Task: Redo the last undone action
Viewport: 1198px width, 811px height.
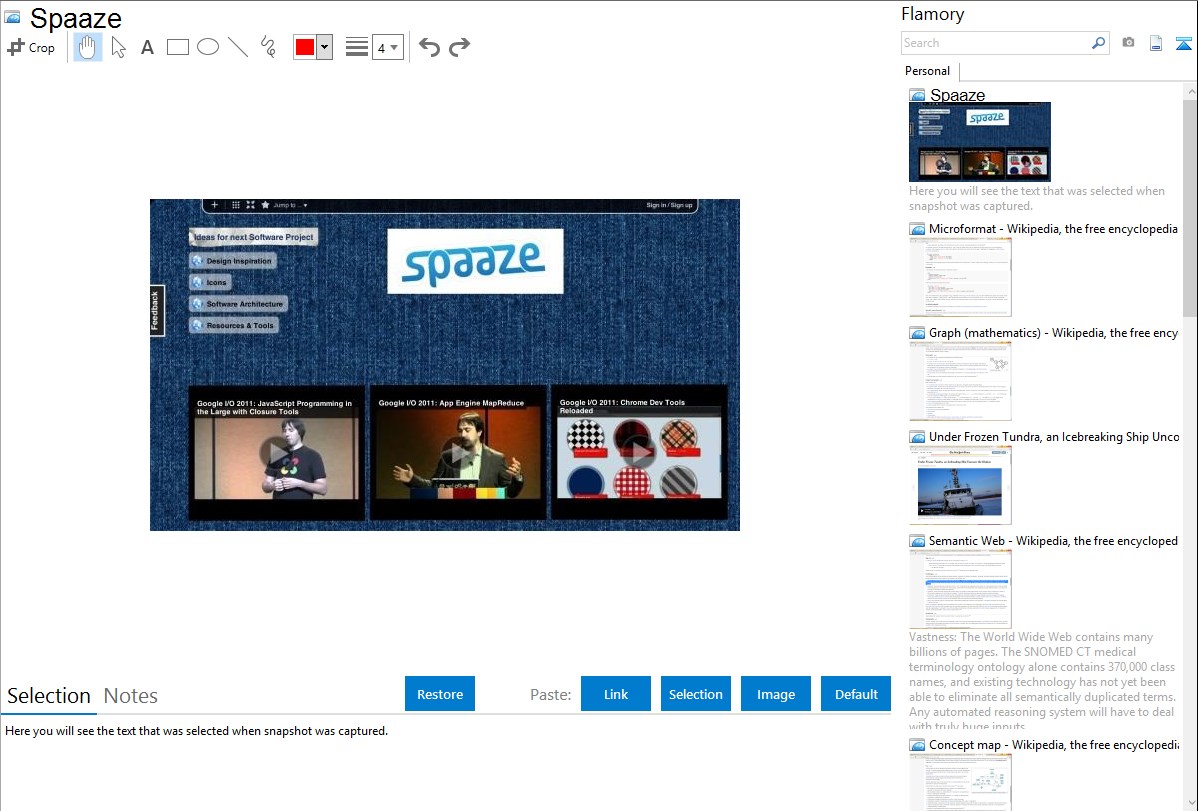Action: click(459, 47)
